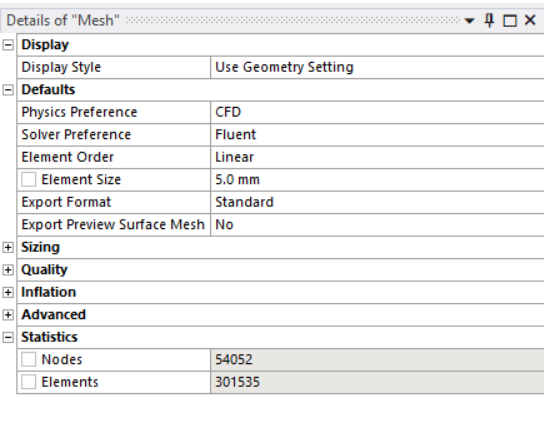
Task: Pin the Details of Mesh panel
Action: tap(489, 20)
